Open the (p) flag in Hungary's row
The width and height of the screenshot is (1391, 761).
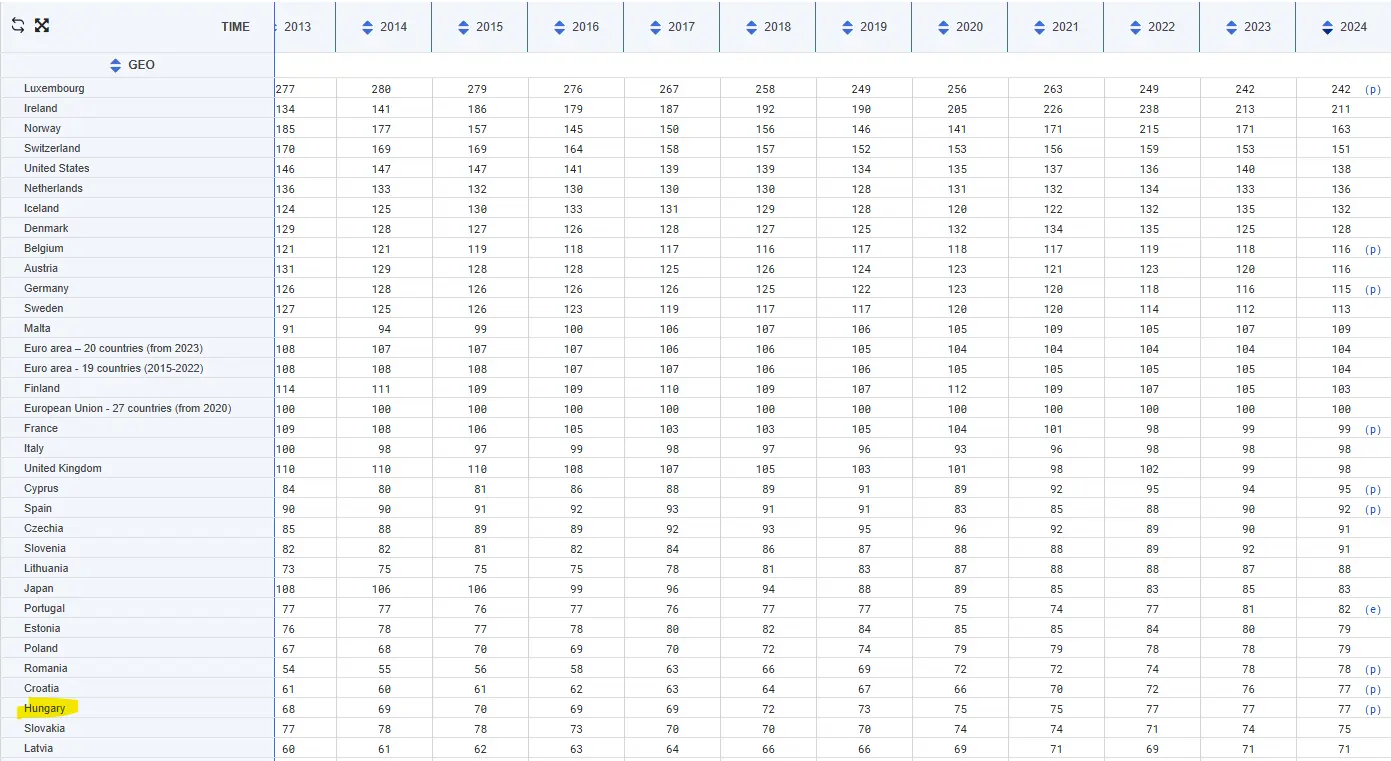pyautogui.click(x=1372, y=709)
